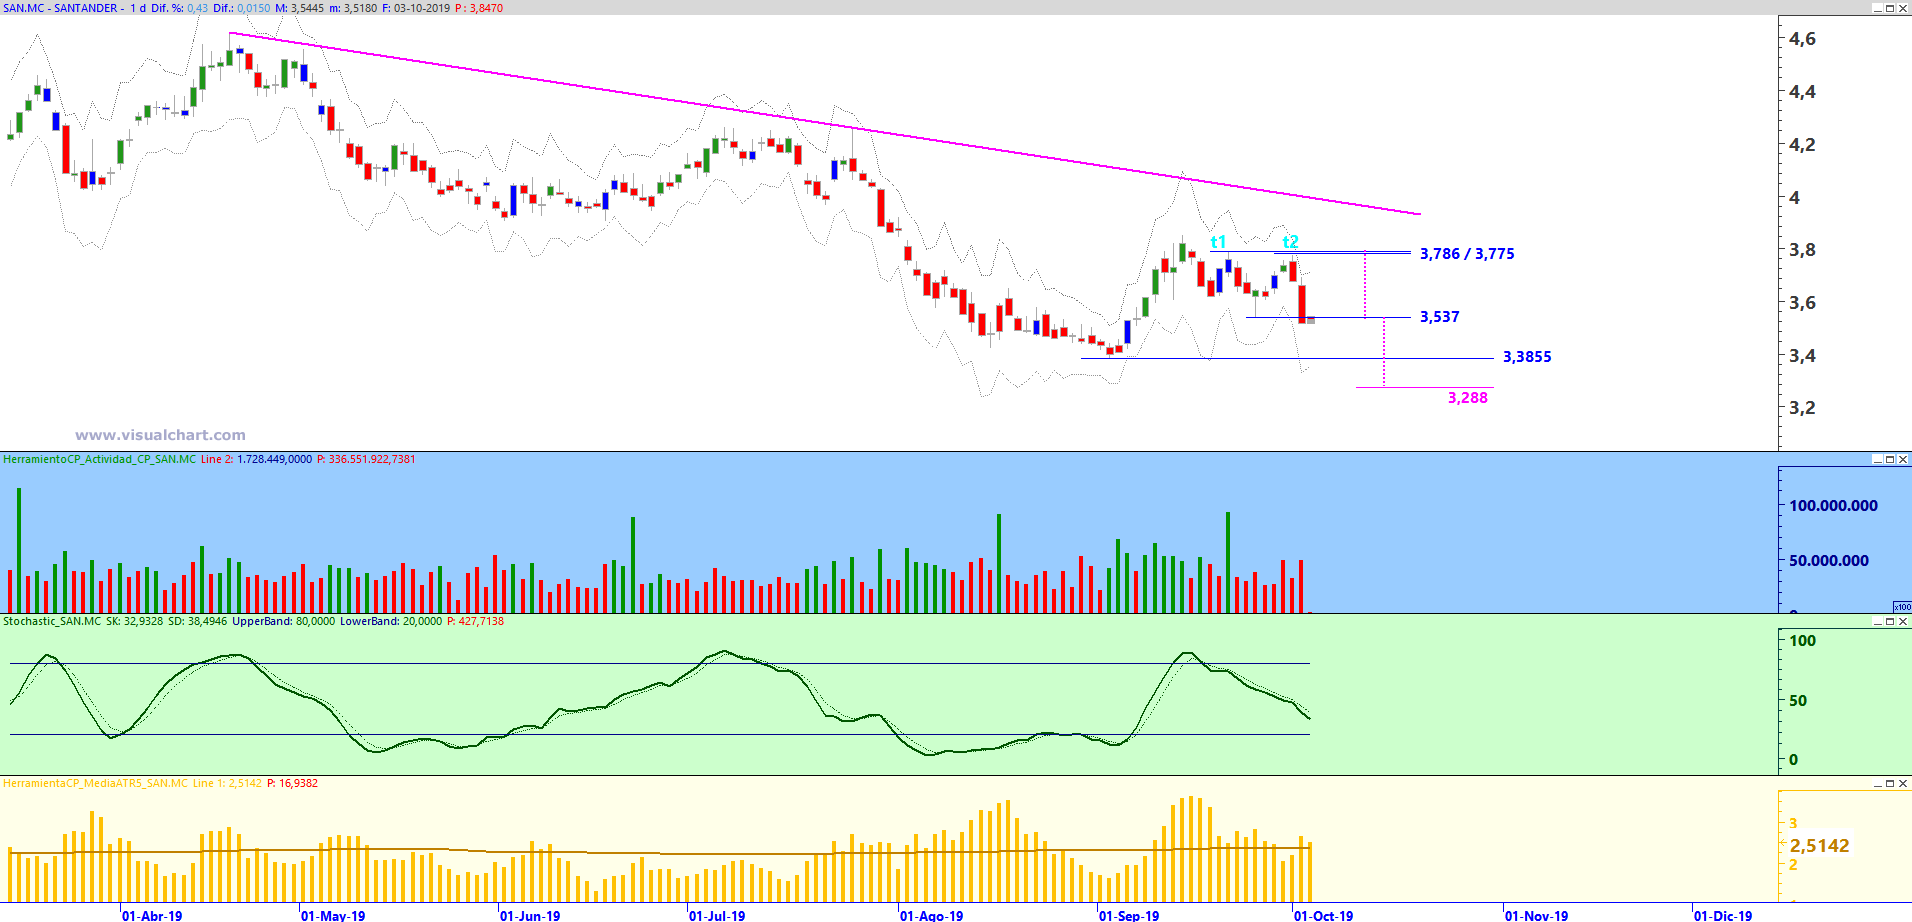The image size is (1912, 922).
Task: Select the SAN.MC - SANTANDER title text
Action: [x=60, y=8]
